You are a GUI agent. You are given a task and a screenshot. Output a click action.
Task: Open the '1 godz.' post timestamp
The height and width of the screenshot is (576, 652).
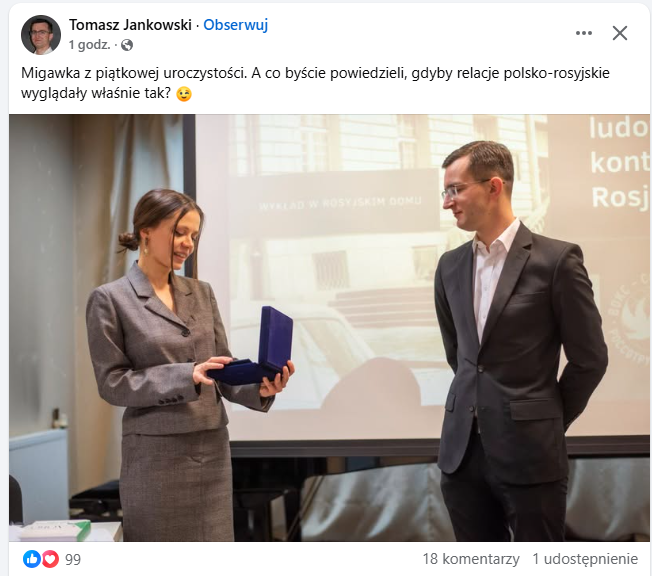click(x=89, y=44)
